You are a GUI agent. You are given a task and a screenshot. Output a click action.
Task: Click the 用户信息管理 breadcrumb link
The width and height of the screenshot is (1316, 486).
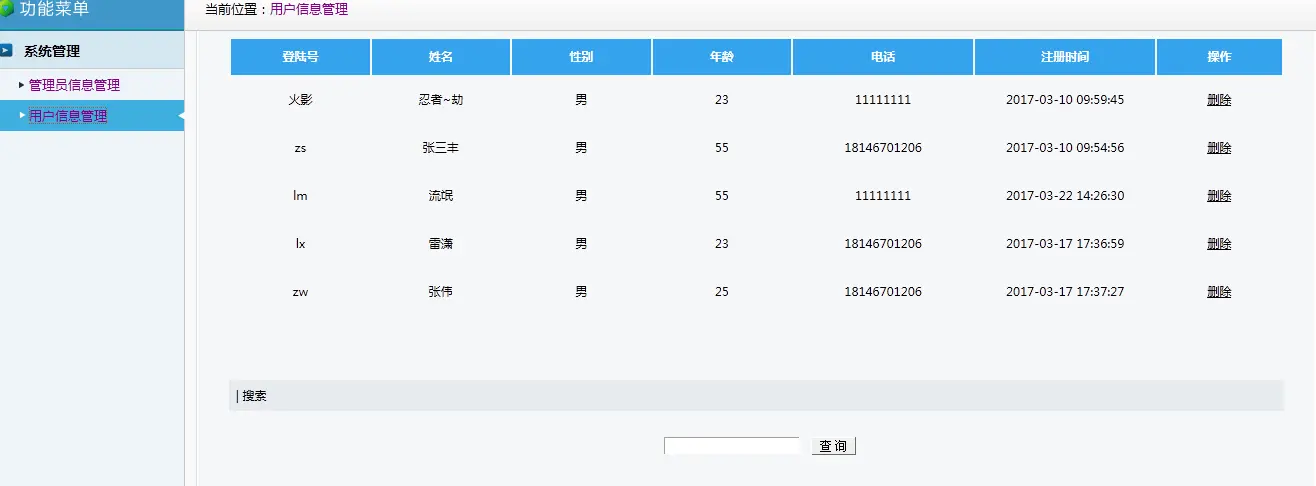[x=309, y=10]
